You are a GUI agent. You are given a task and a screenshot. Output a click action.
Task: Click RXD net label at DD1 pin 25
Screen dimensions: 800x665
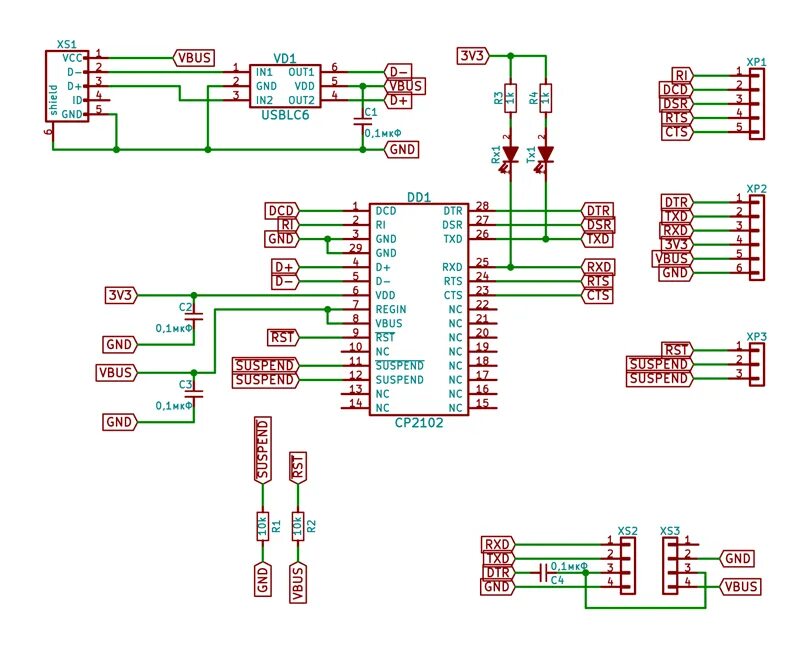click(598, 267)
